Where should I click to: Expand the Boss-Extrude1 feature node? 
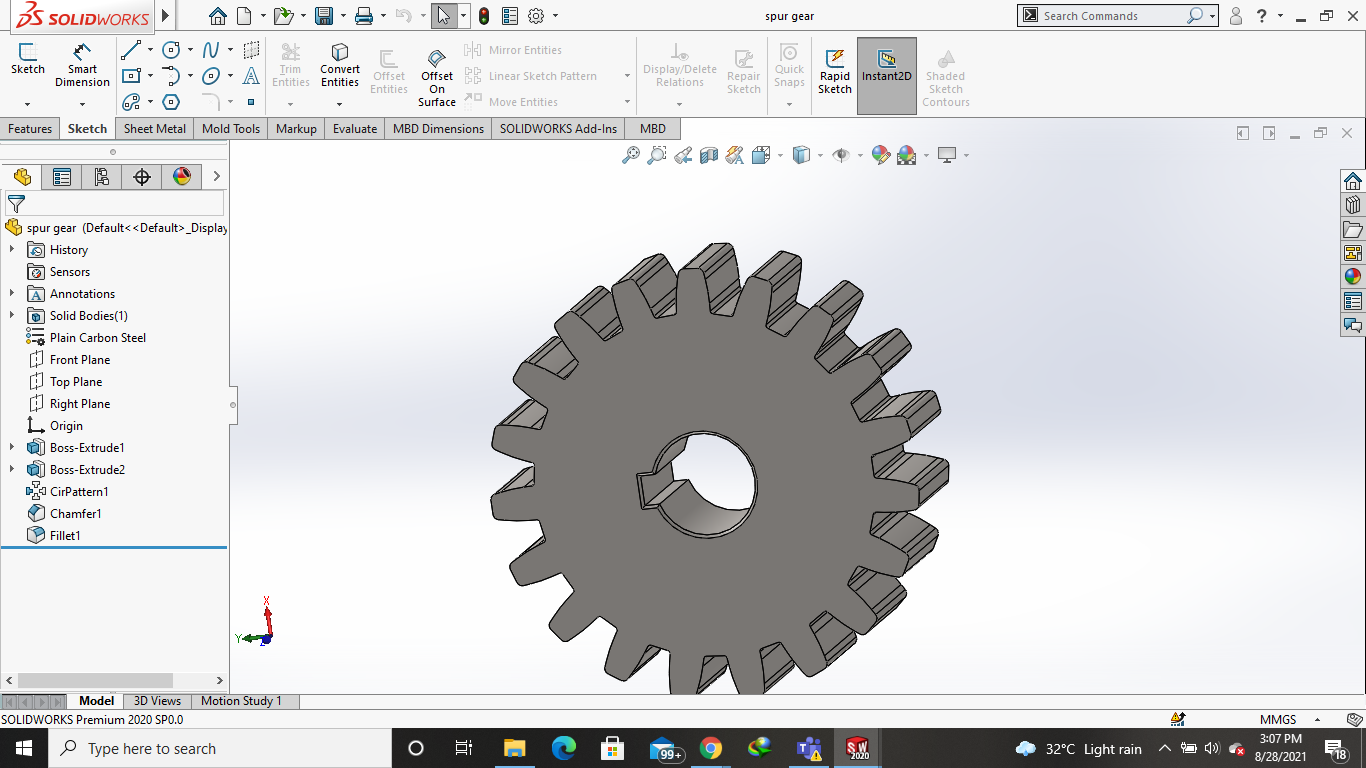click(x=12, y=448)
